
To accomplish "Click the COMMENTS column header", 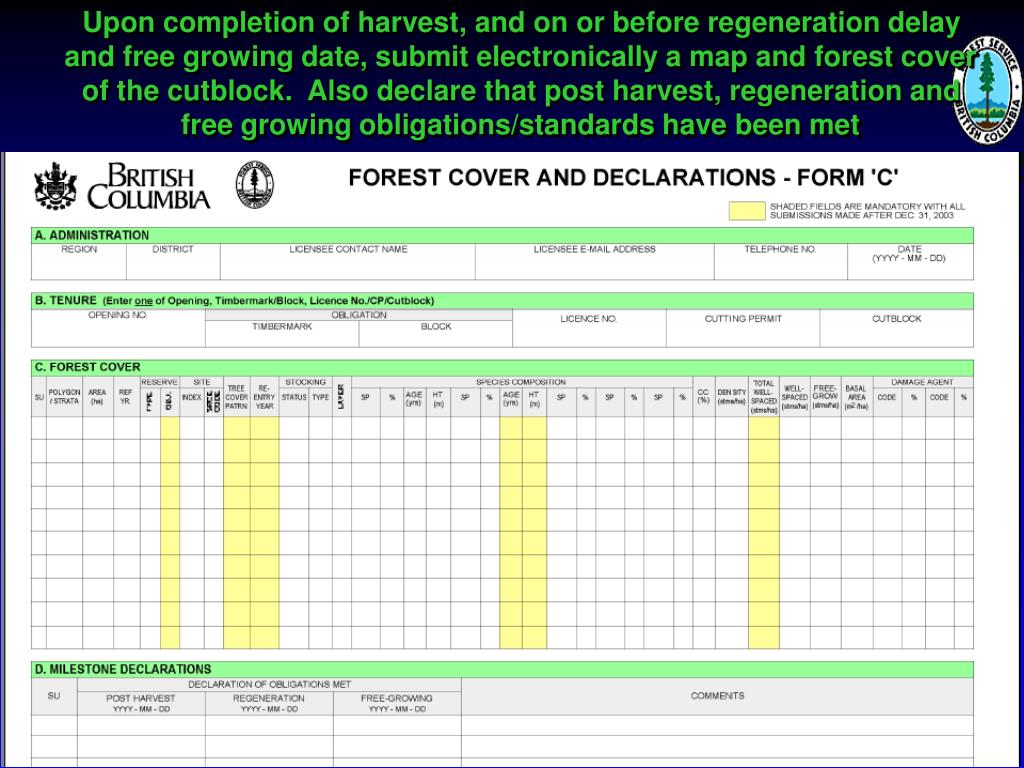I will [717, 696].
